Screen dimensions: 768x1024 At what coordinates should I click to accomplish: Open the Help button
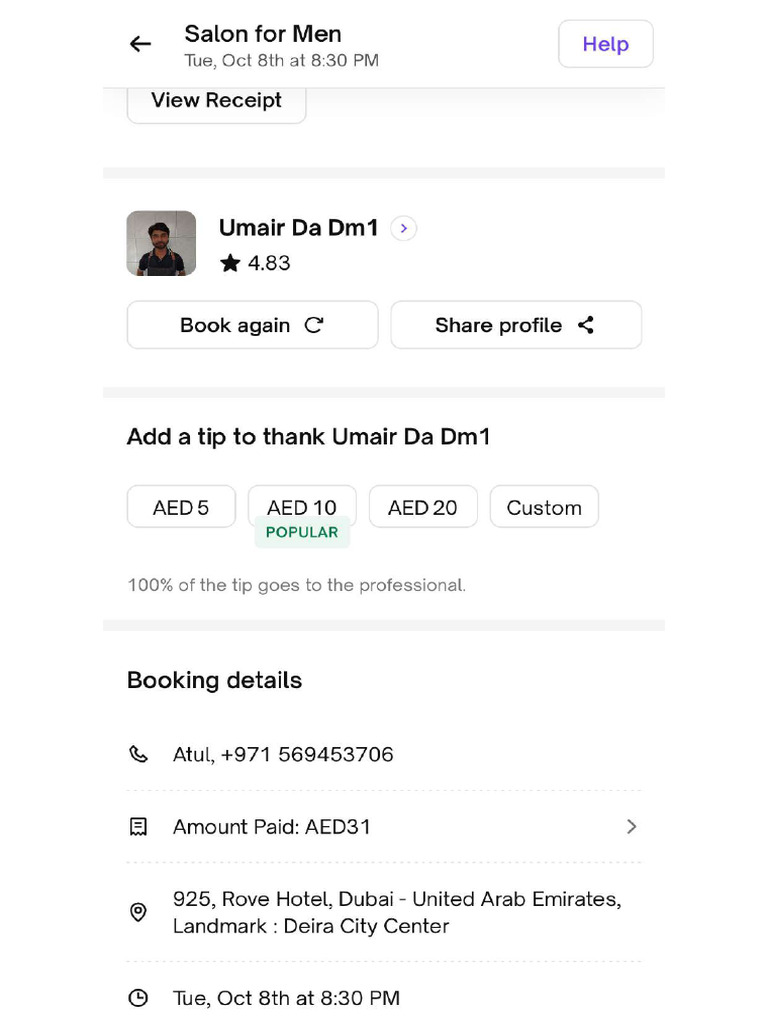(605, 44)
